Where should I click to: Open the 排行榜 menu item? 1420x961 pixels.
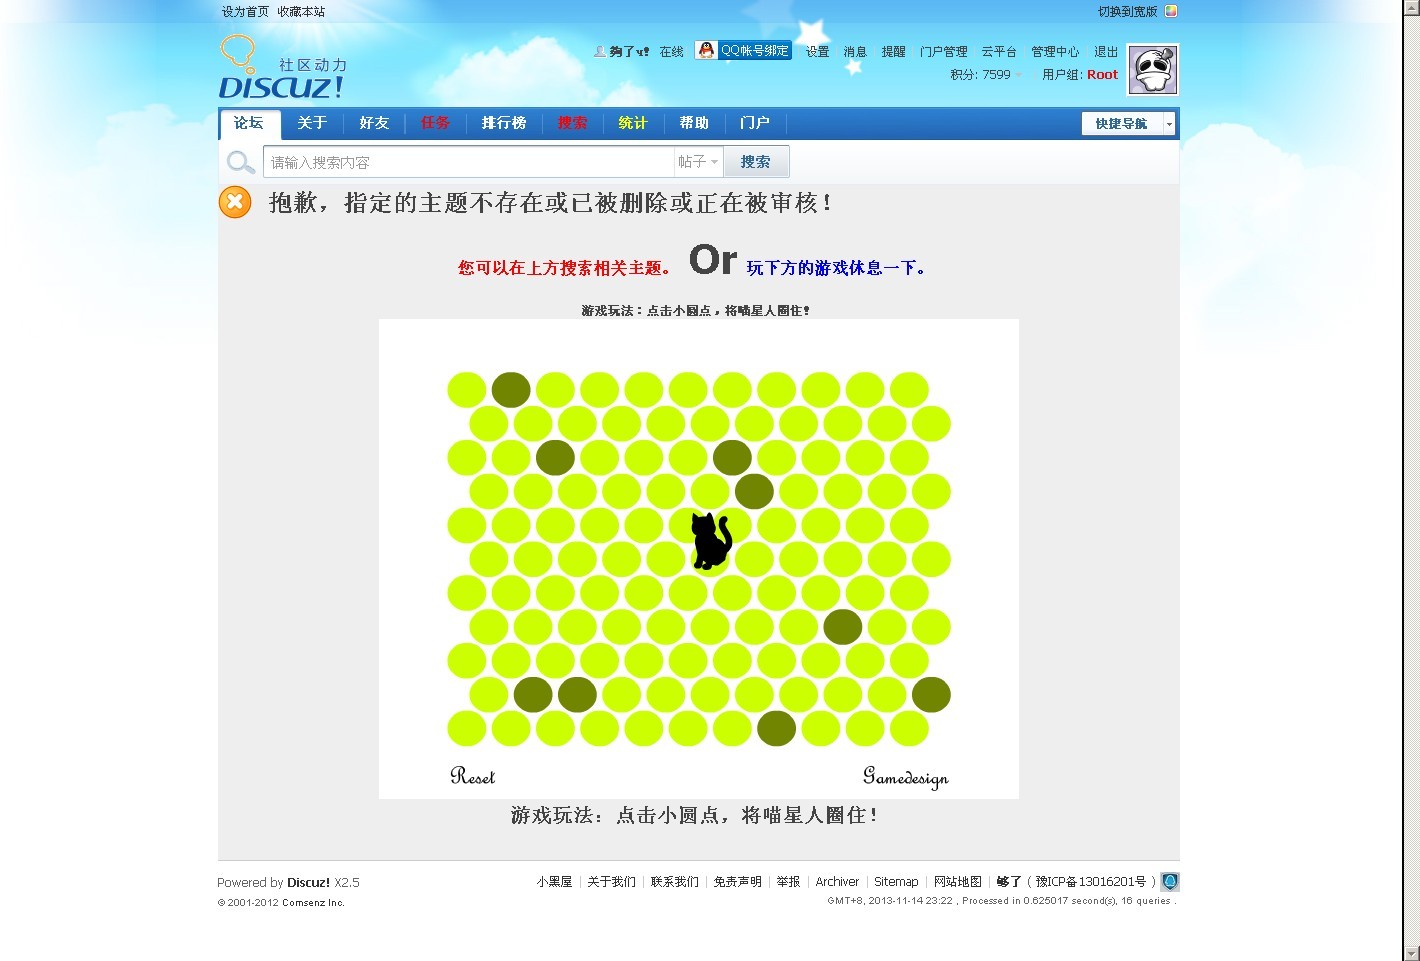click(504, 123)
